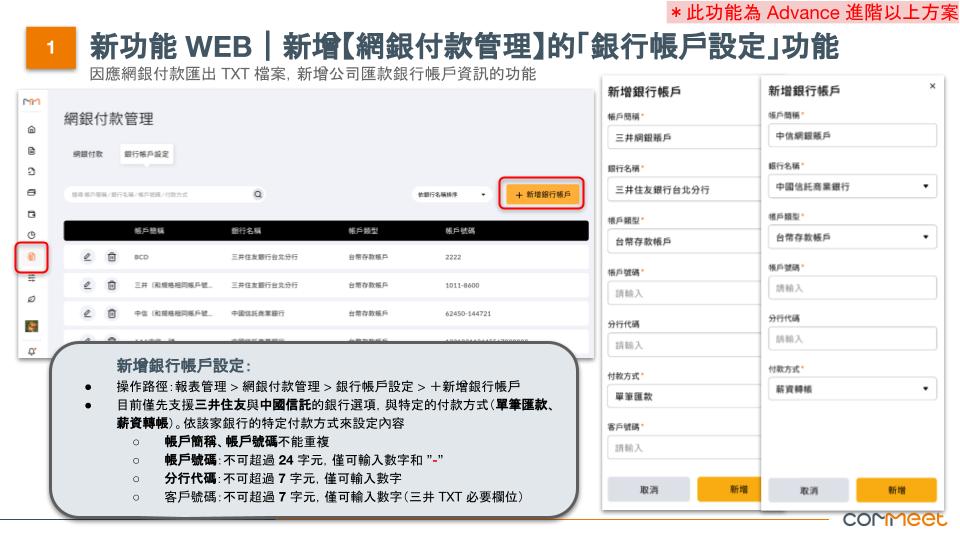Select the 2222 account number cell

453,257
